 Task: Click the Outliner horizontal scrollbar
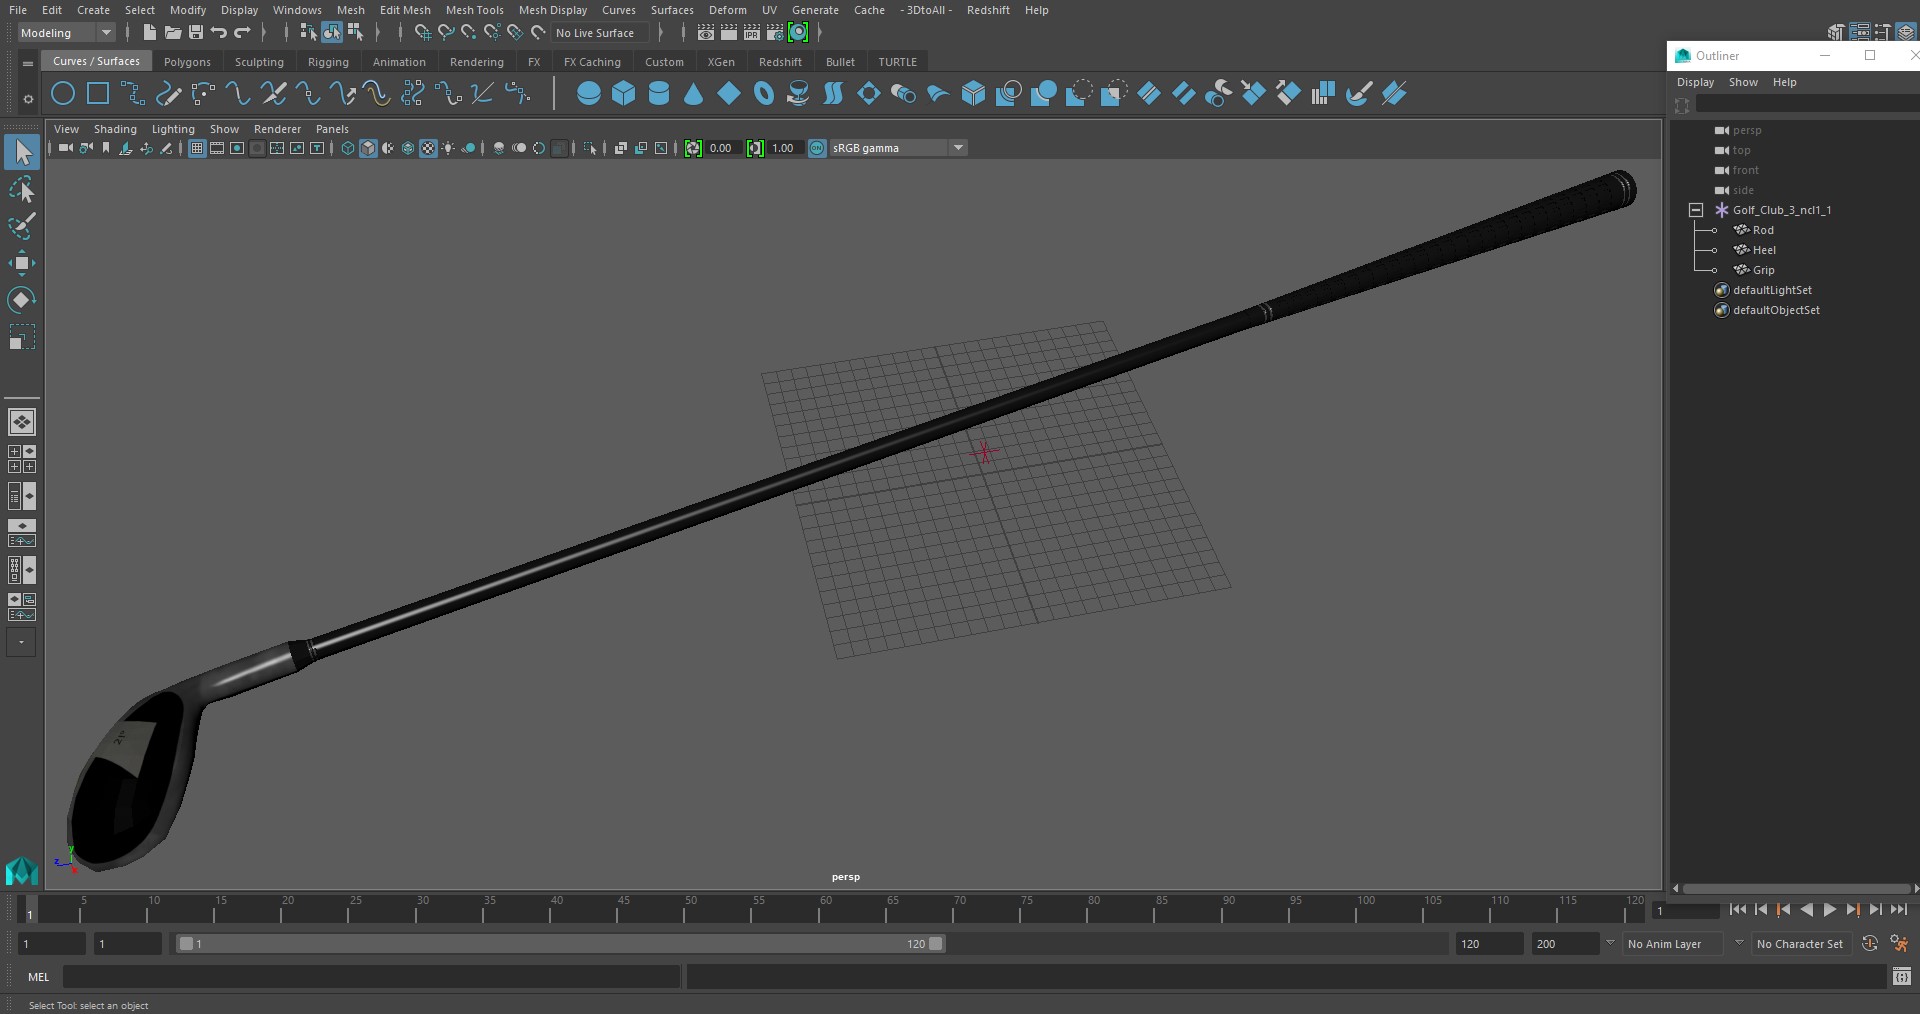coord(1796,888)
